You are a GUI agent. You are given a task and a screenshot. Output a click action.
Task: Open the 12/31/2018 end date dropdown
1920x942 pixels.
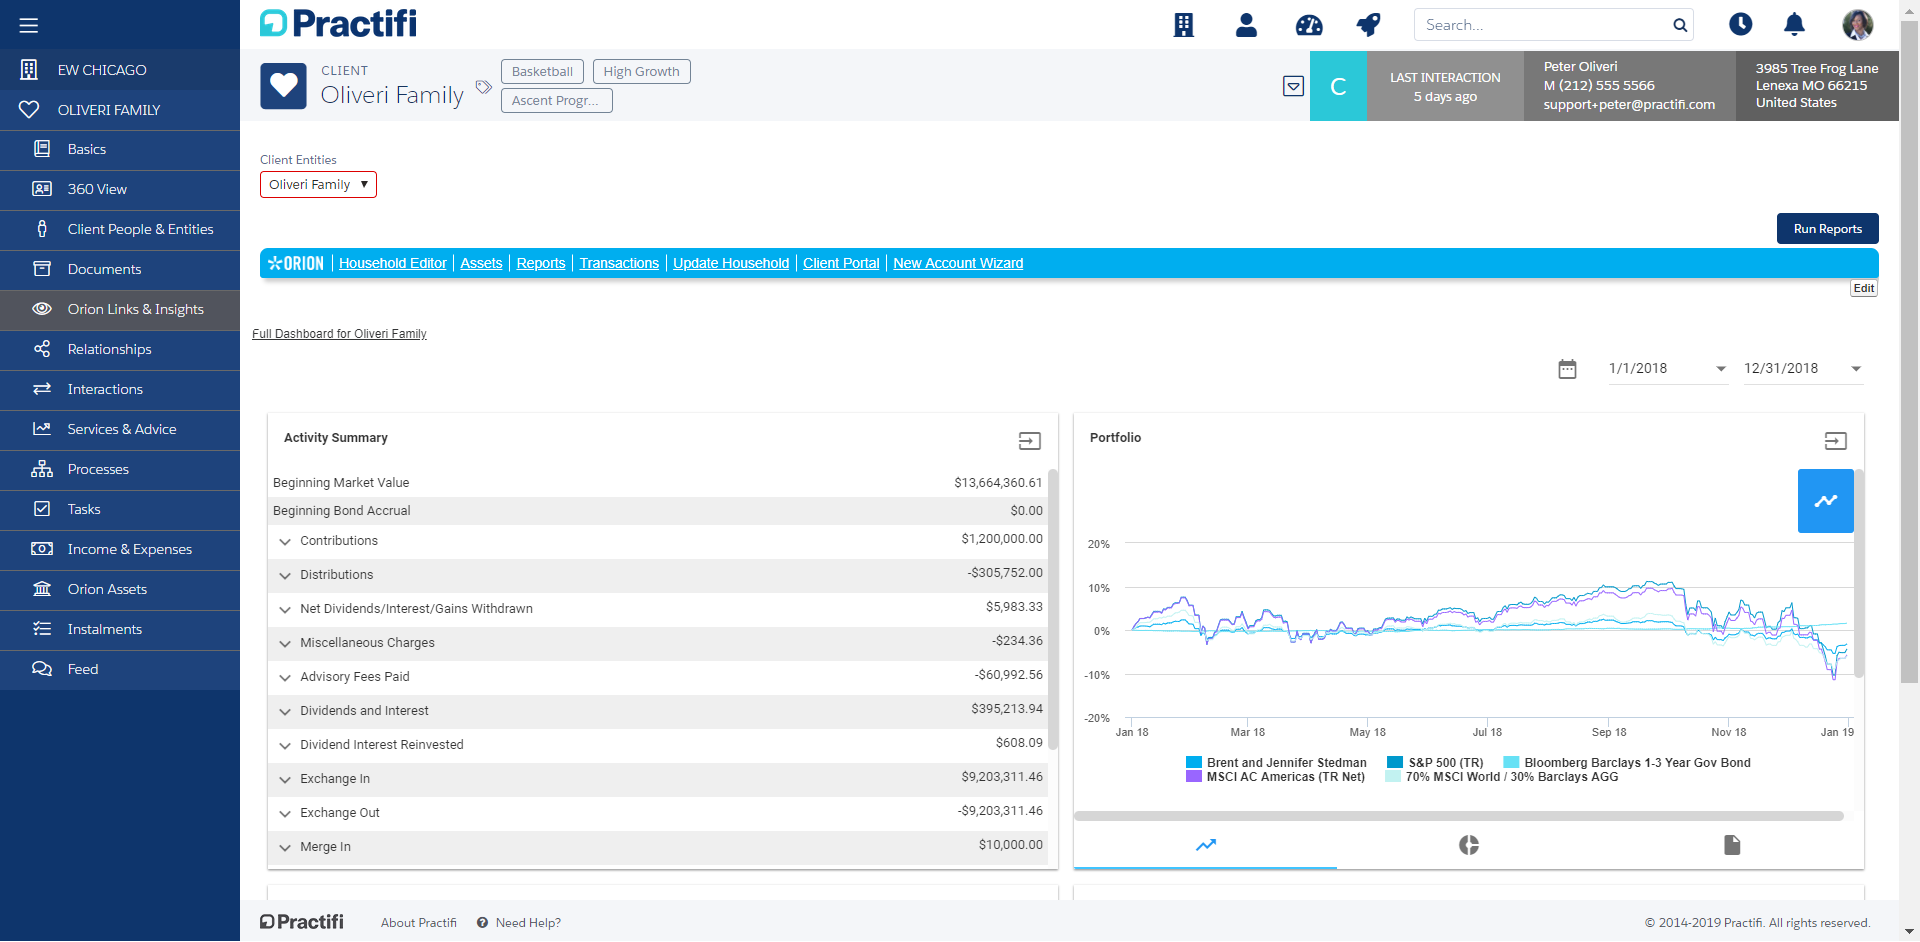point(1803,368)
